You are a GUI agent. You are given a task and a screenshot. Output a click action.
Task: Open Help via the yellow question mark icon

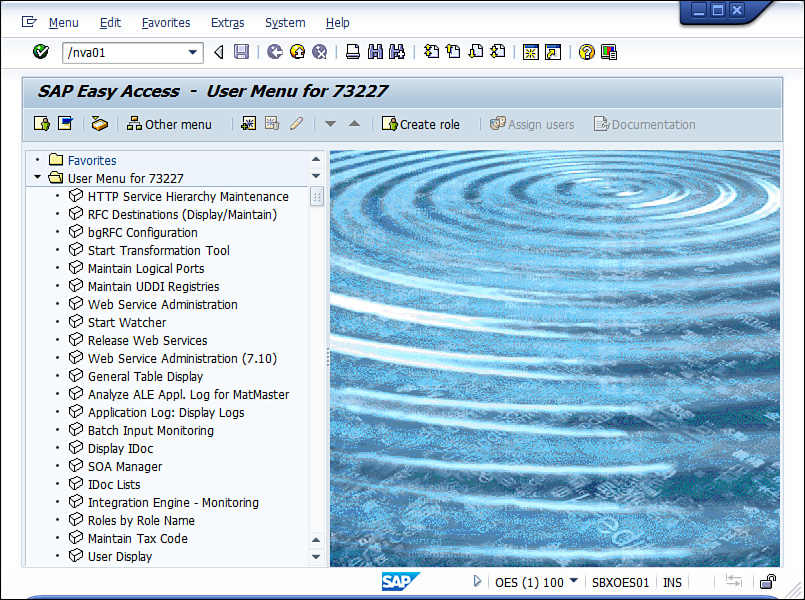click(586, 52)
